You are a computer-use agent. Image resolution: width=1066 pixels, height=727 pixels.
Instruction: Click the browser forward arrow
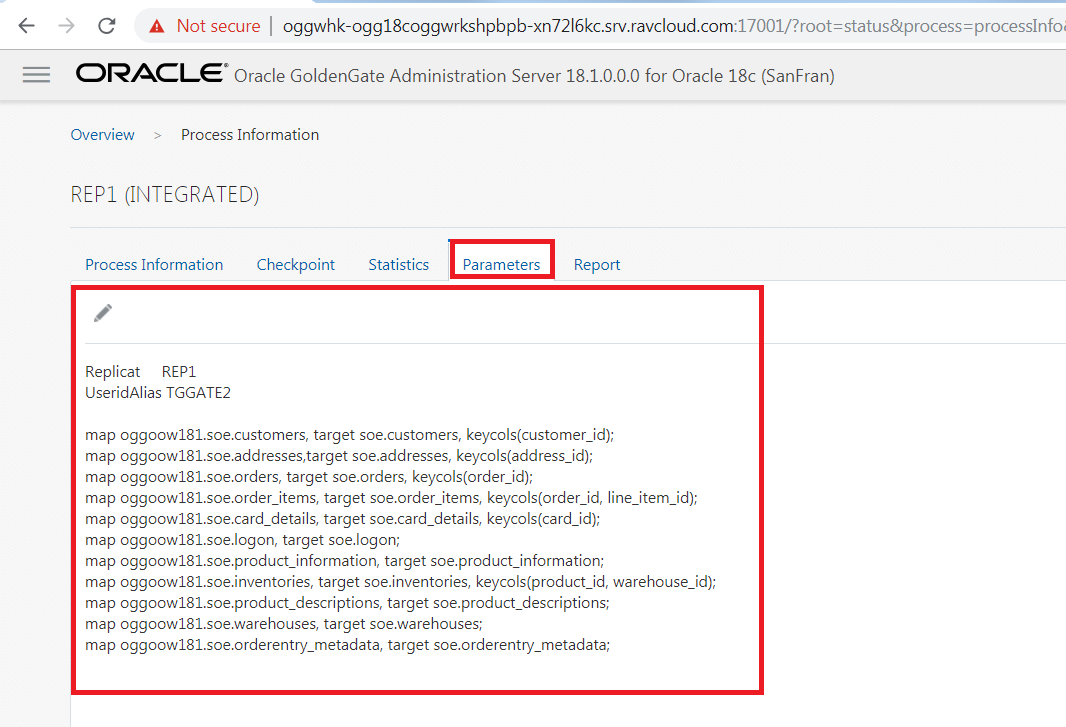coord(67,26)
